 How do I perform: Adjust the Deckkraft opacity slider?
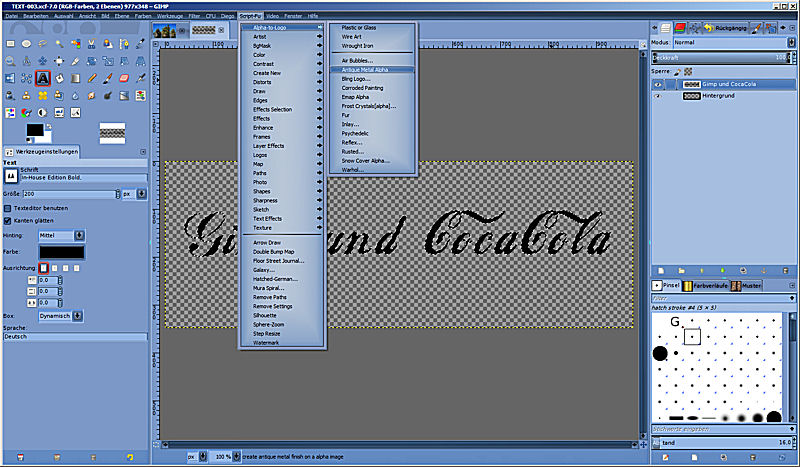point(723,58)
